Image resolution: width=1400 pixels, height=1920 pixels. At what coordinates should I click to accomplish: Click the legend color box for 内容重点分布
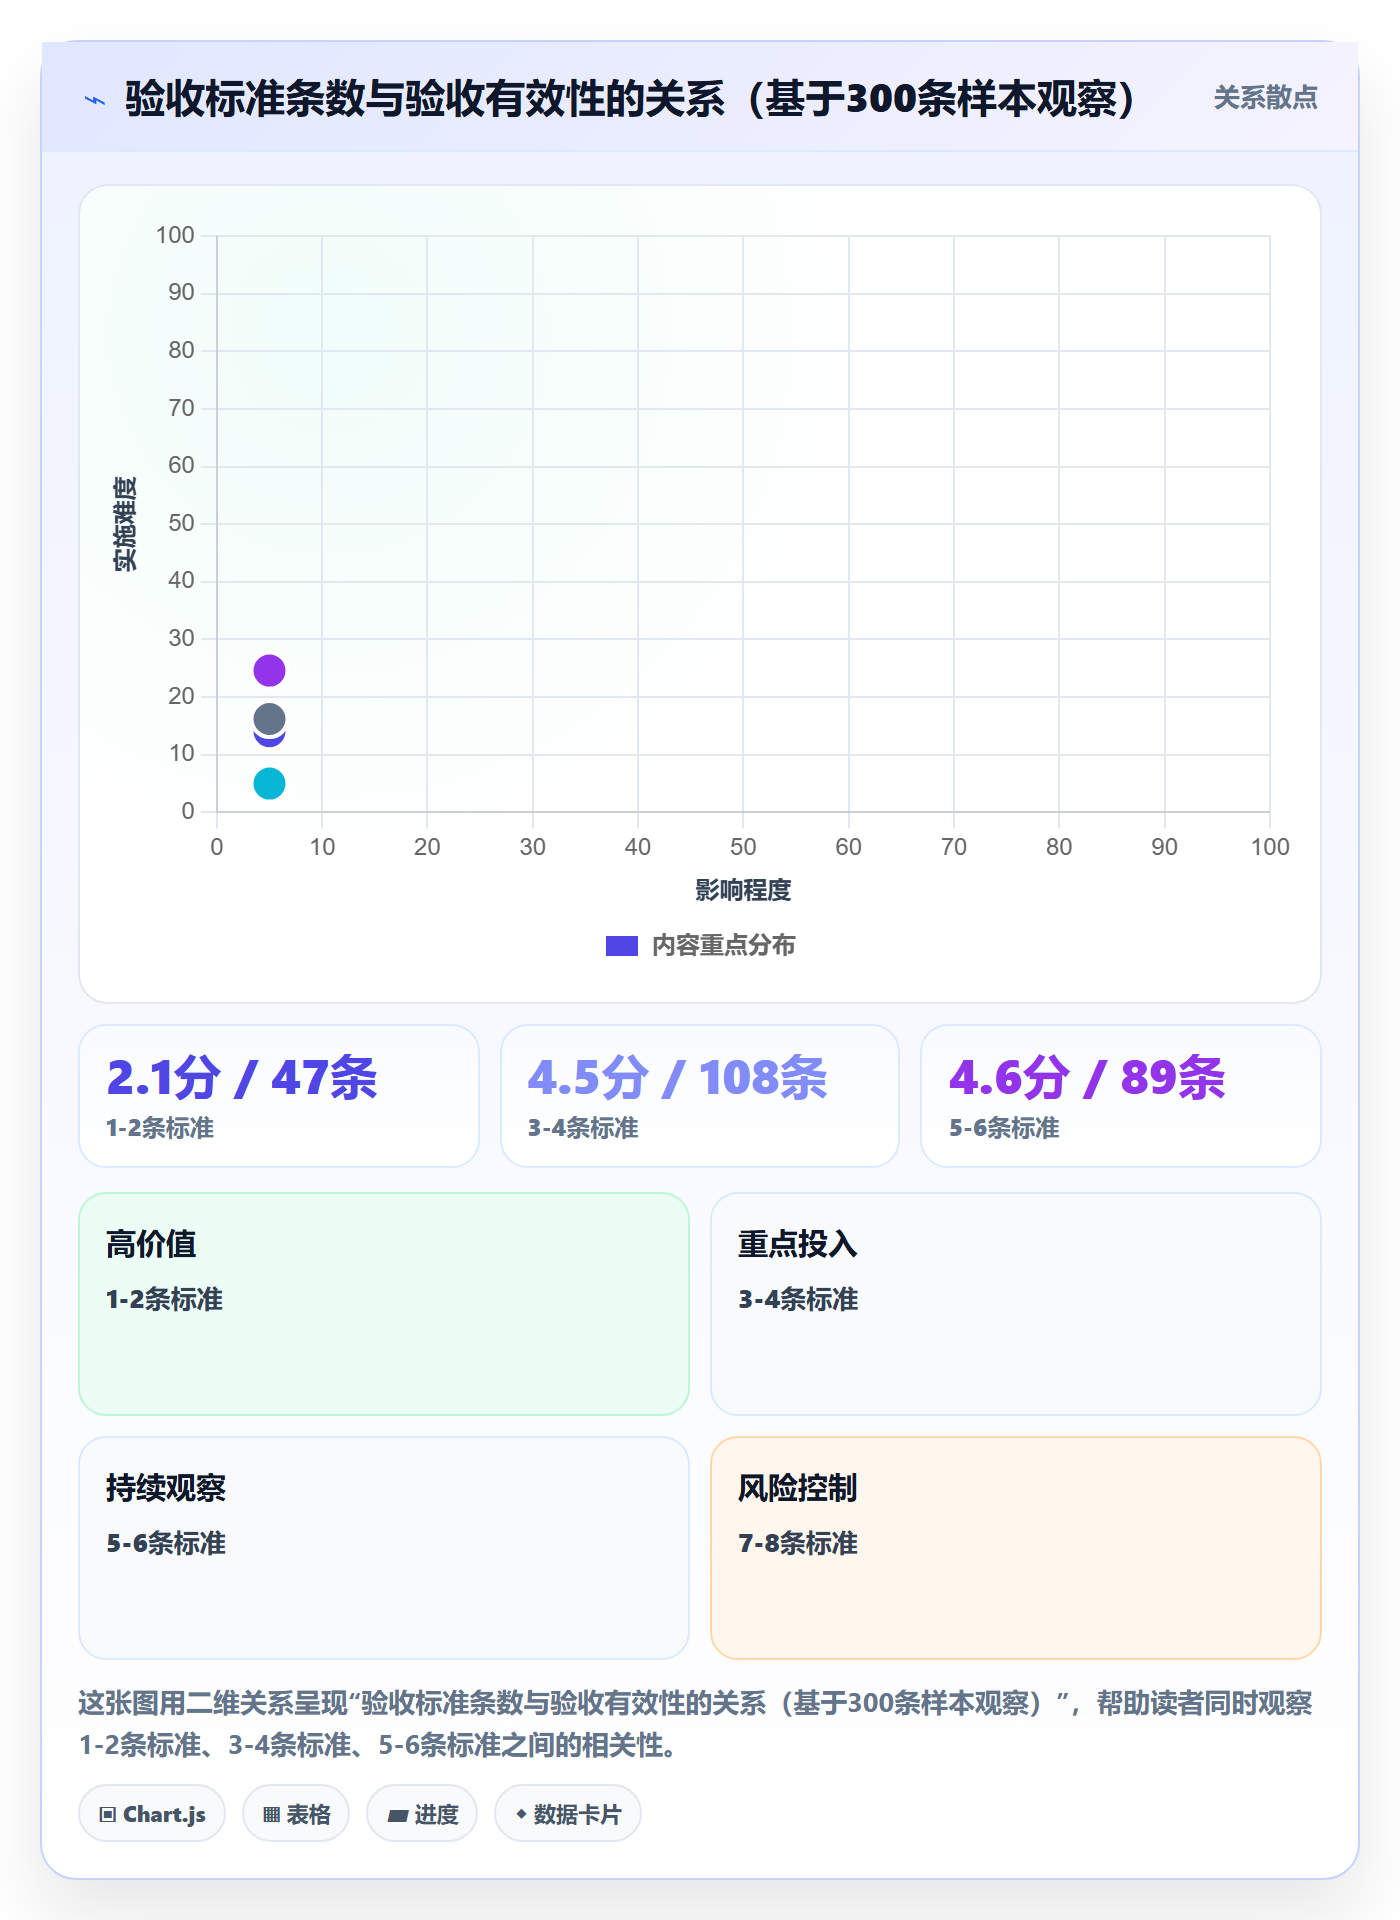point(622,946)
